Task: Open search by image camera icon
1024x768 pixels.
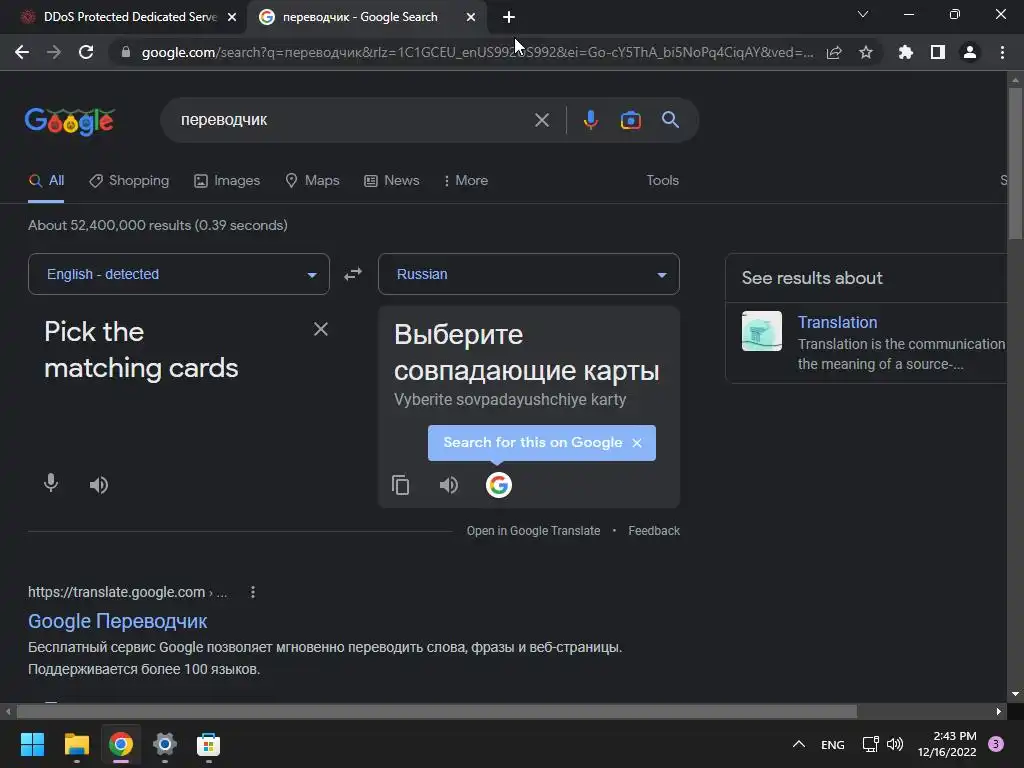Action: pos(630,120)
